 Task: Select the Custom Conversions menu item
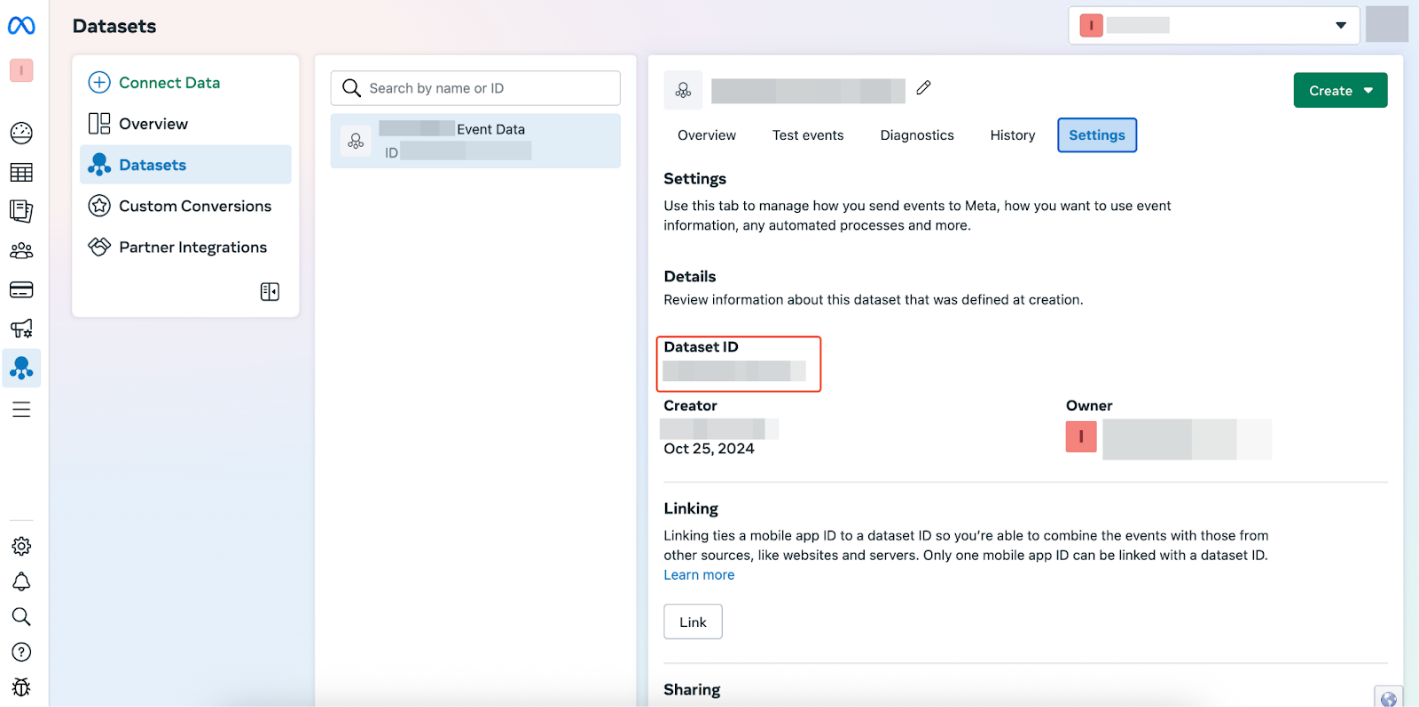pyautogui.click(x=194, y=206)
